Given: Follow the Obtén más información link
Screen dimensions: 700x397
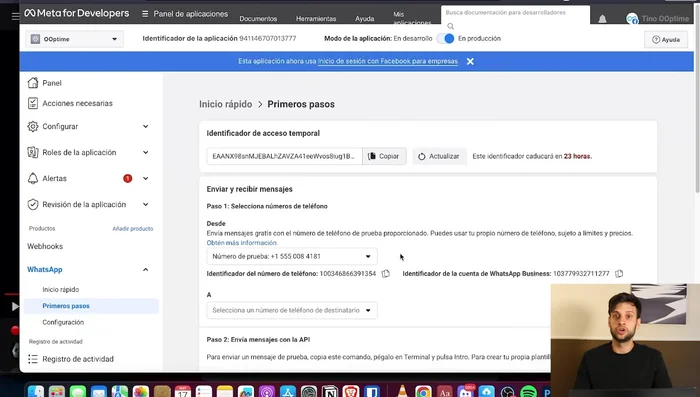Looking at the screenshot, I should 242,243.
